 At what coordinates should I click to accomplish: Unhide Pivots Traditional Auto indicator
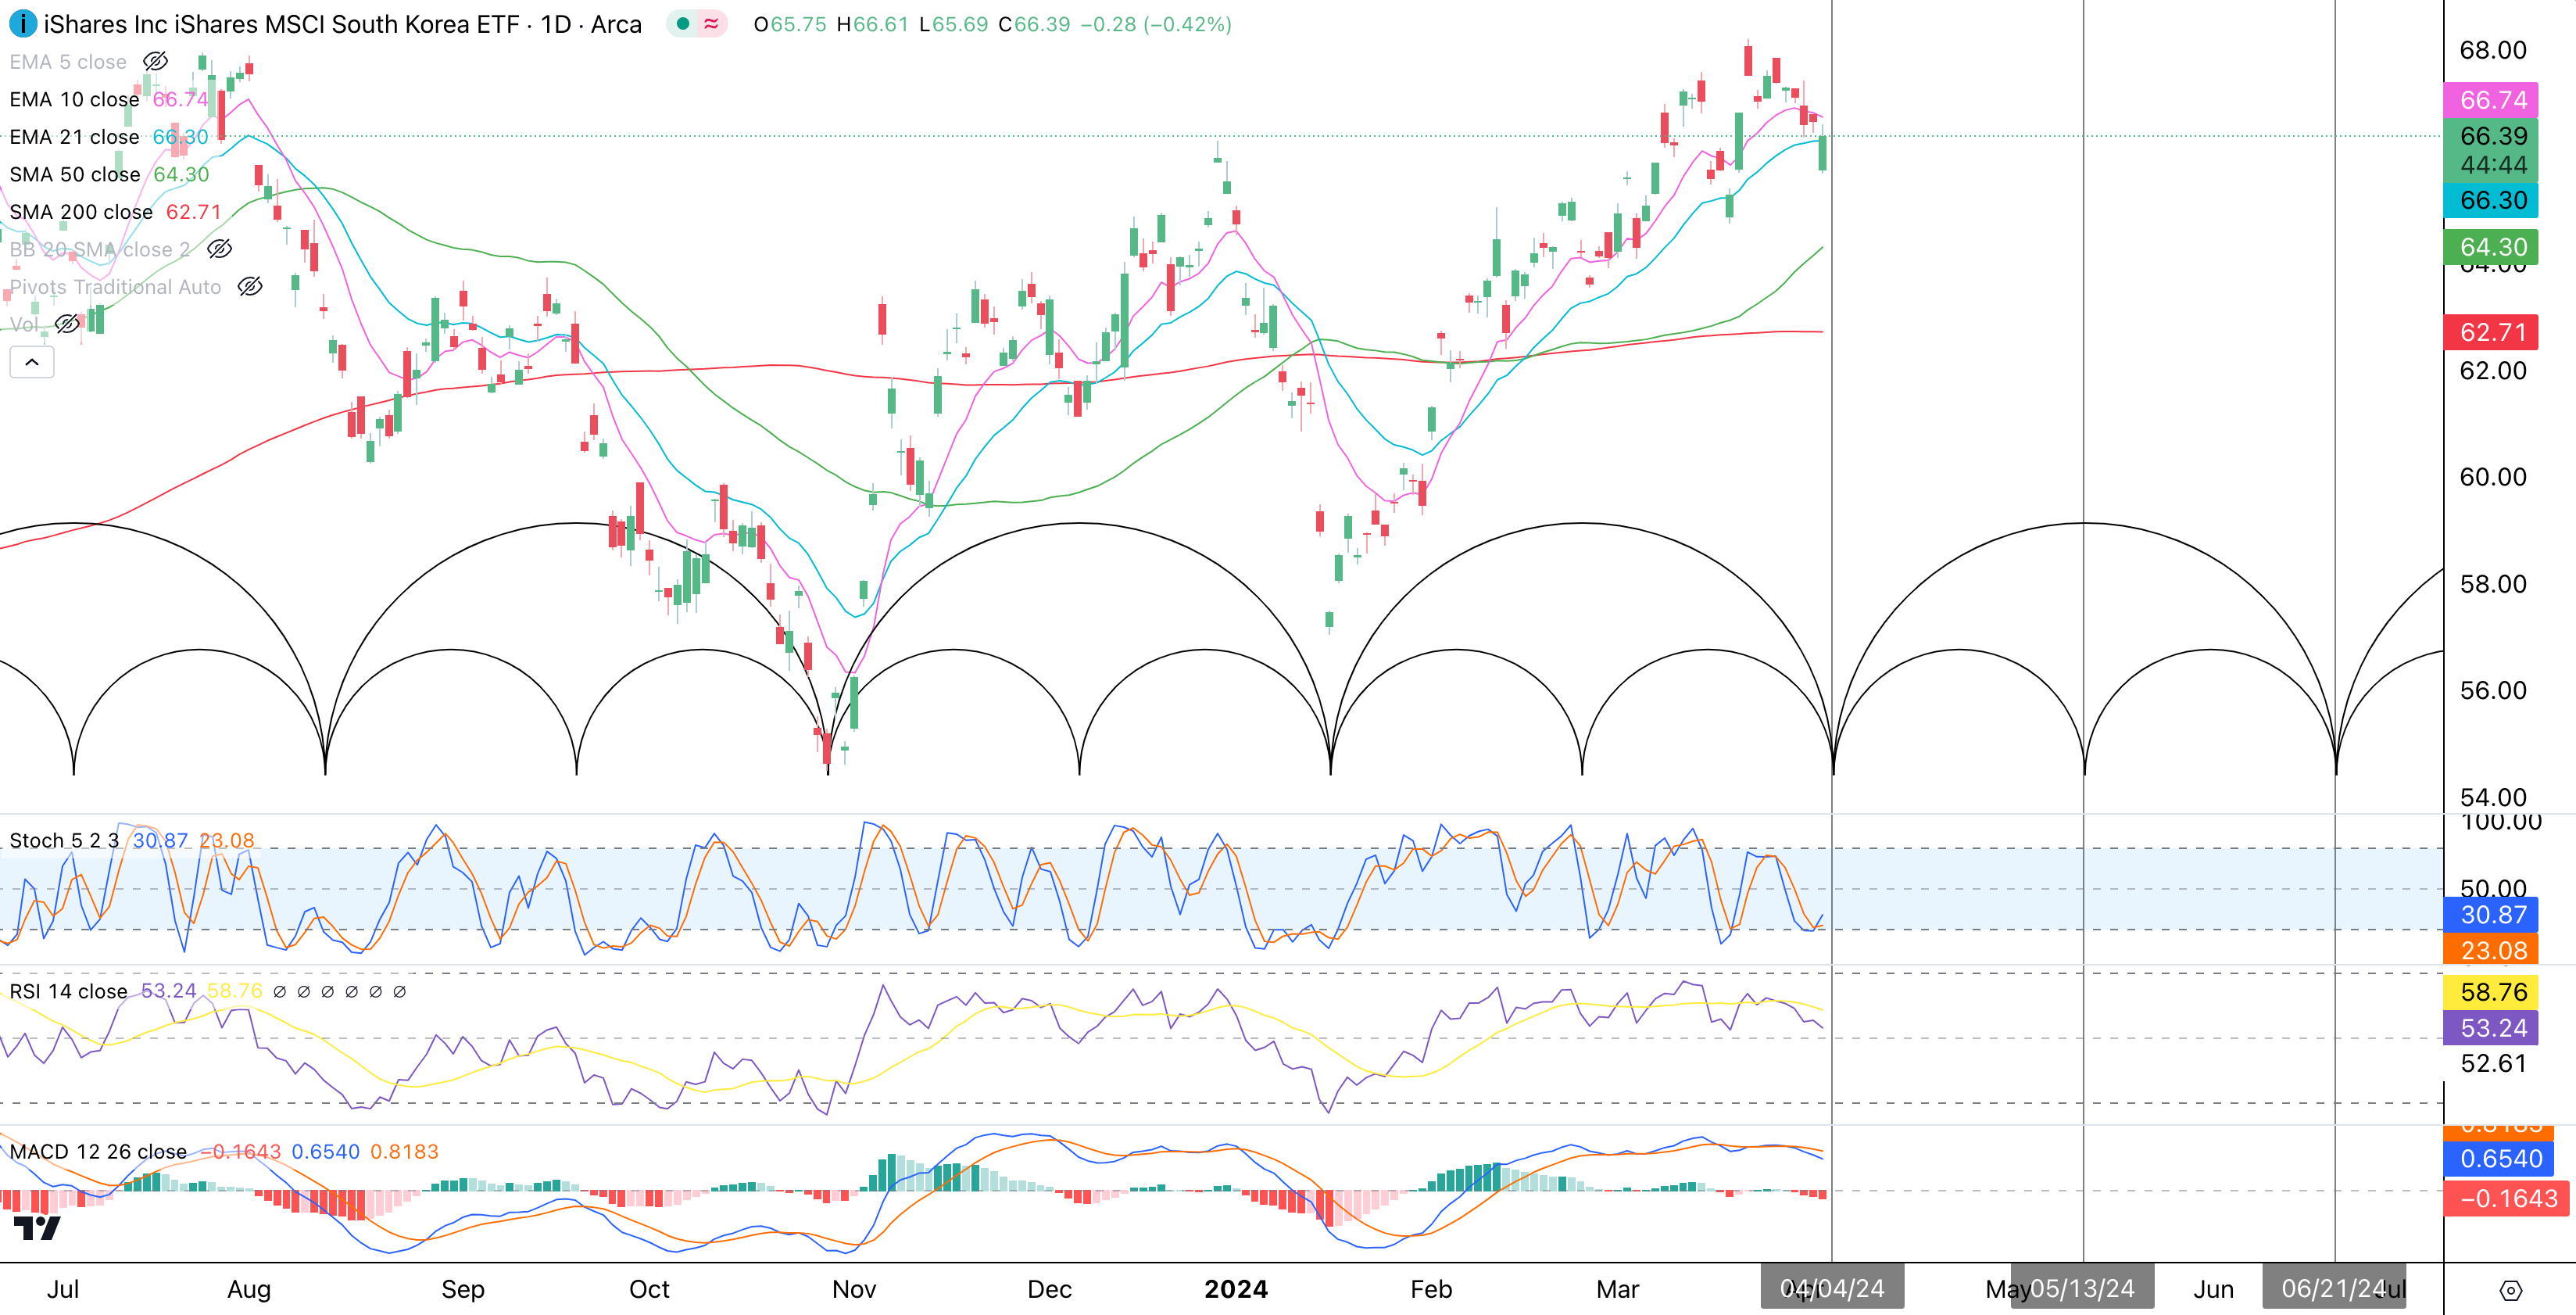[250, 287]
